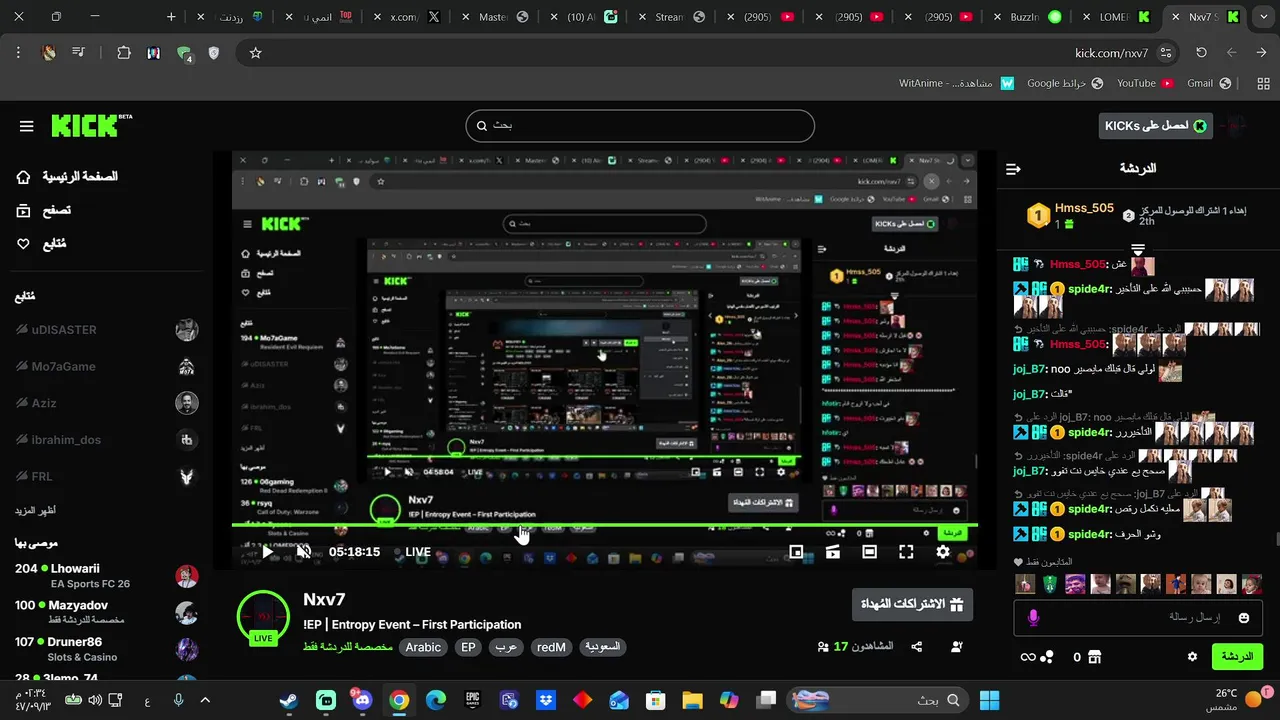1280x720 pixels.
Task: Unmute the stream volume
Action: tap(304, 552)
